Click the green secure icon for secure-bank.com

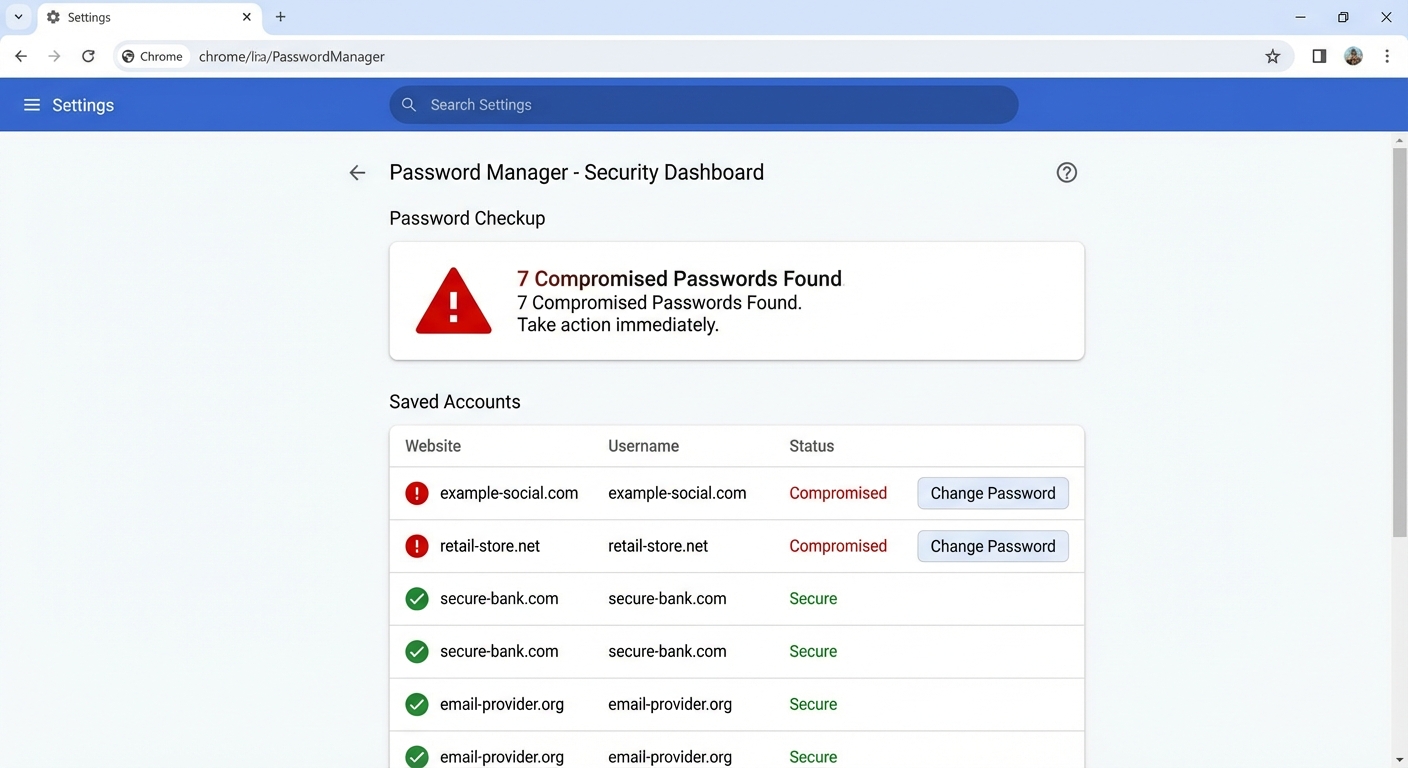click(417, 598)
